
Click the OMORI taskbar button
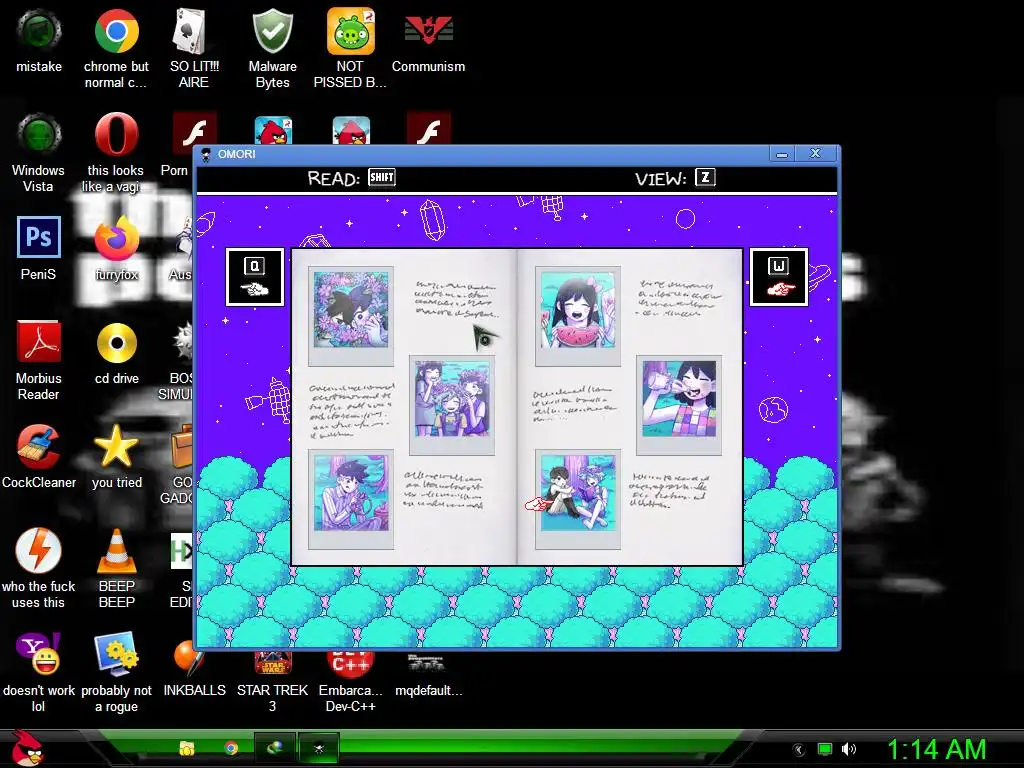[x=319, y=748]
